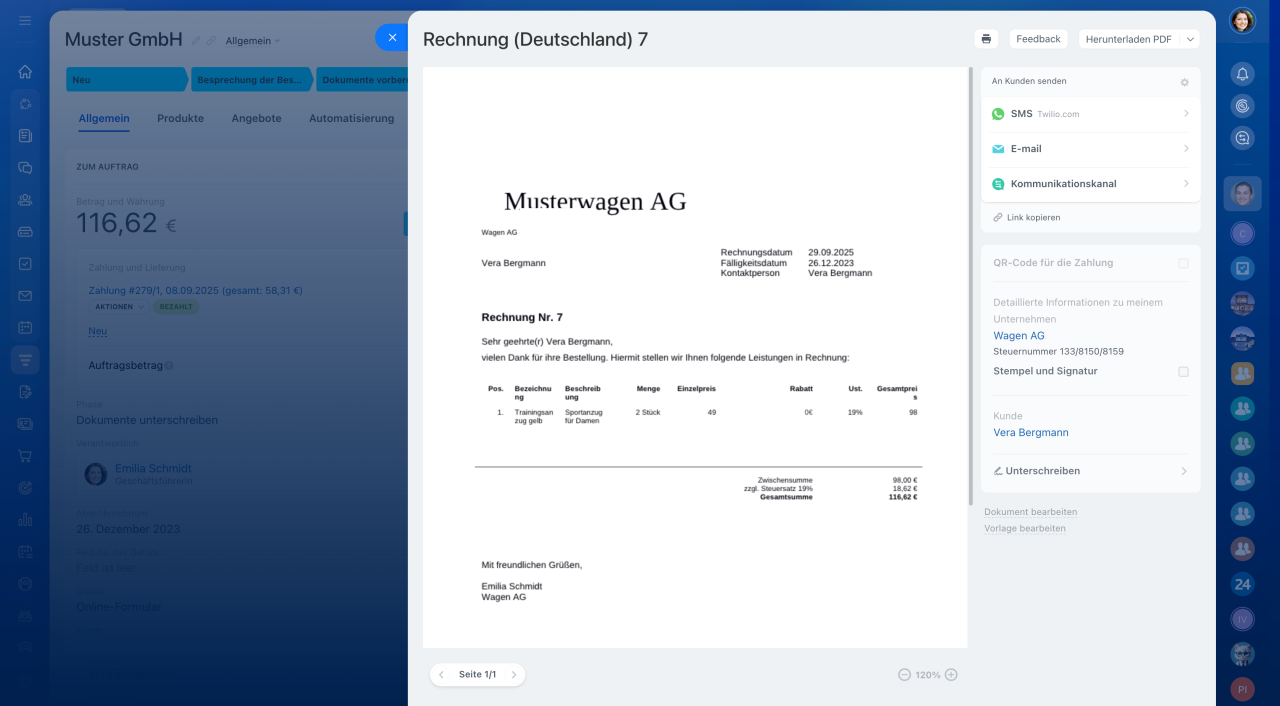This screenshot has height=706, width=1280.
Task: Open settings gear in 'An Kunden senden'
Action: (x=1184, y=82)
